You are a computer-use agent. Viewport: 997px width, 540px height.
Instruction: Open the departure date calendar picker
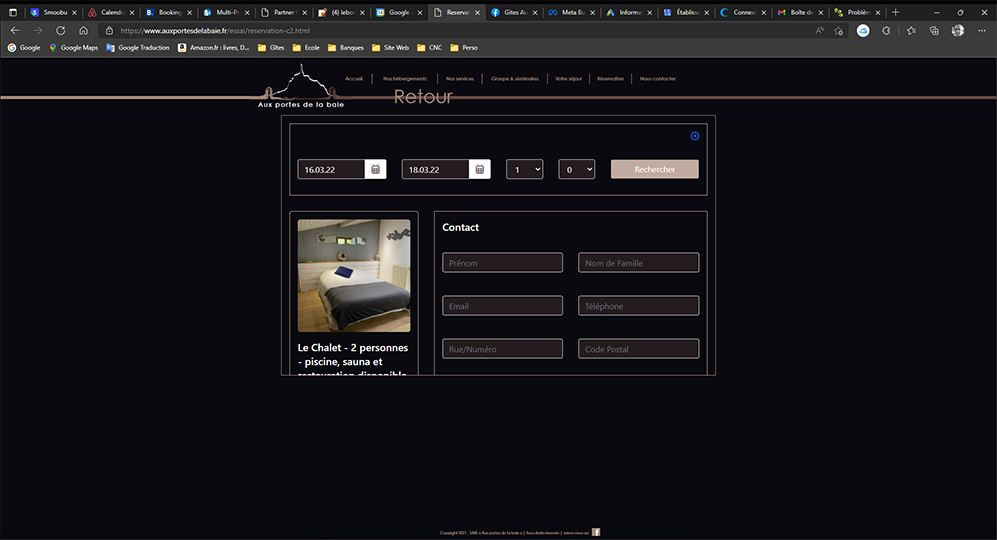click(479, 169)
